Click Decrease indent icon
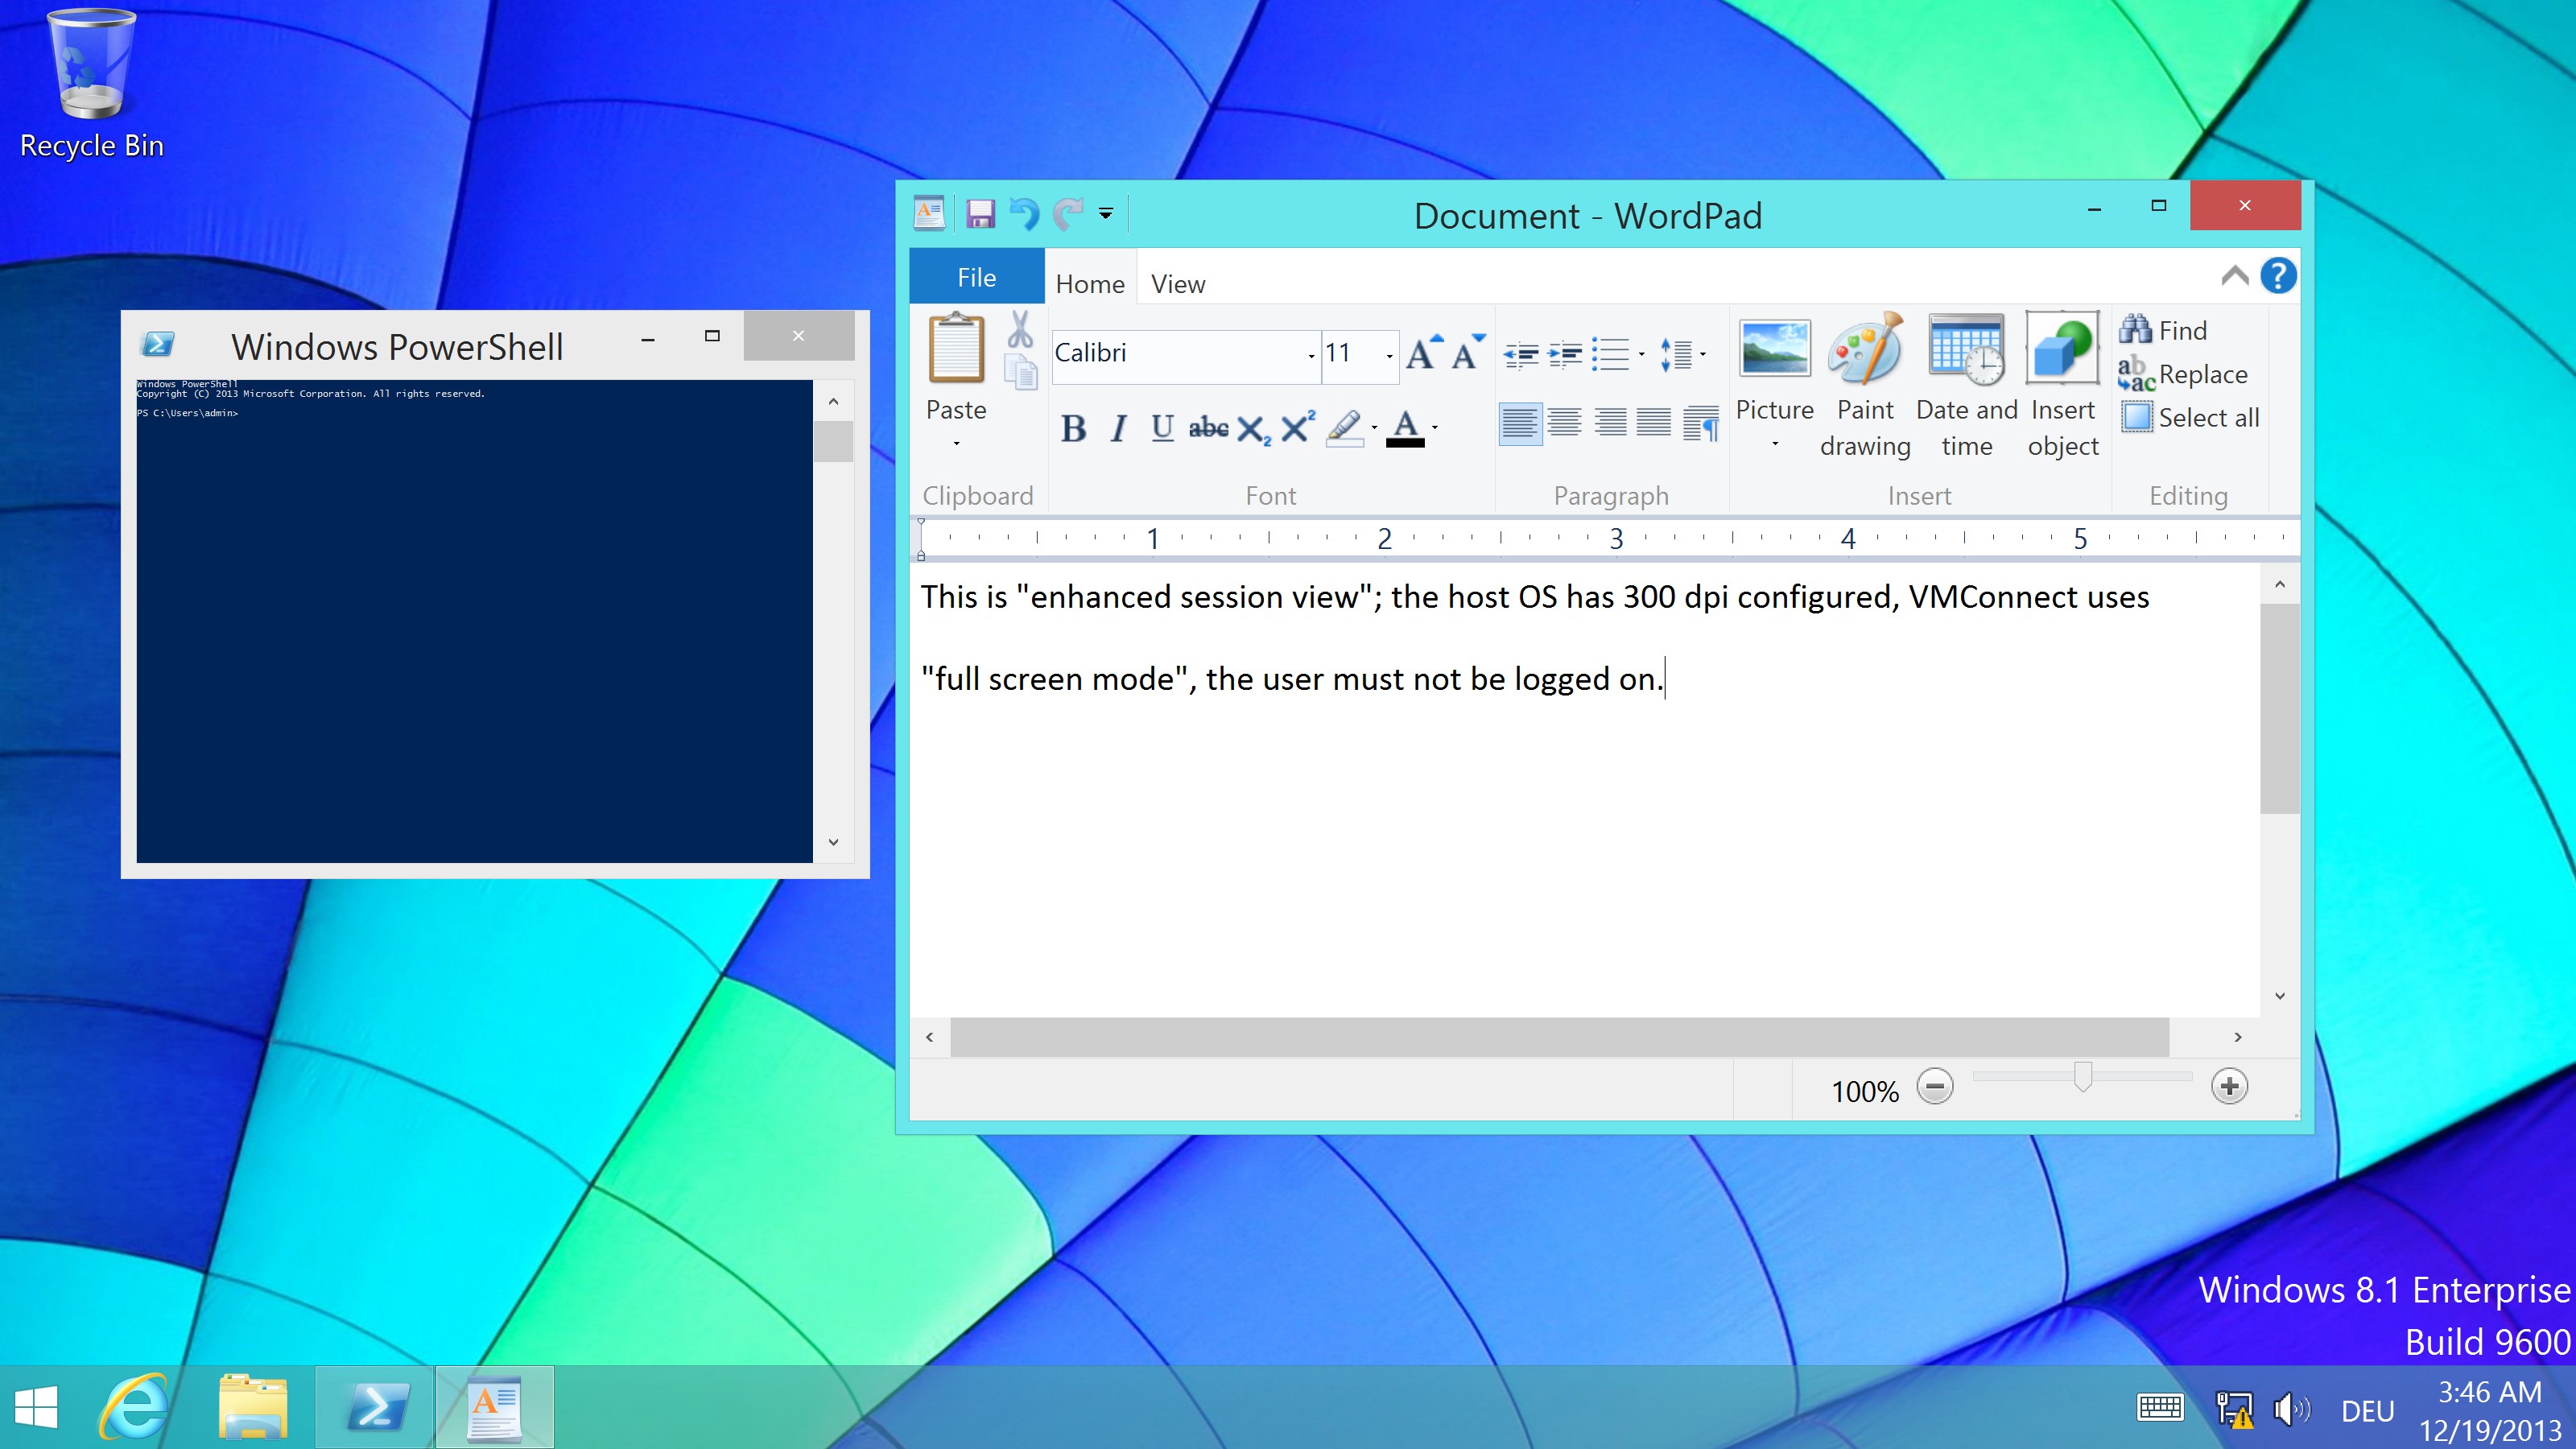The height and width of the screenshot is (1449, 2576). (x=1521, y=355)
